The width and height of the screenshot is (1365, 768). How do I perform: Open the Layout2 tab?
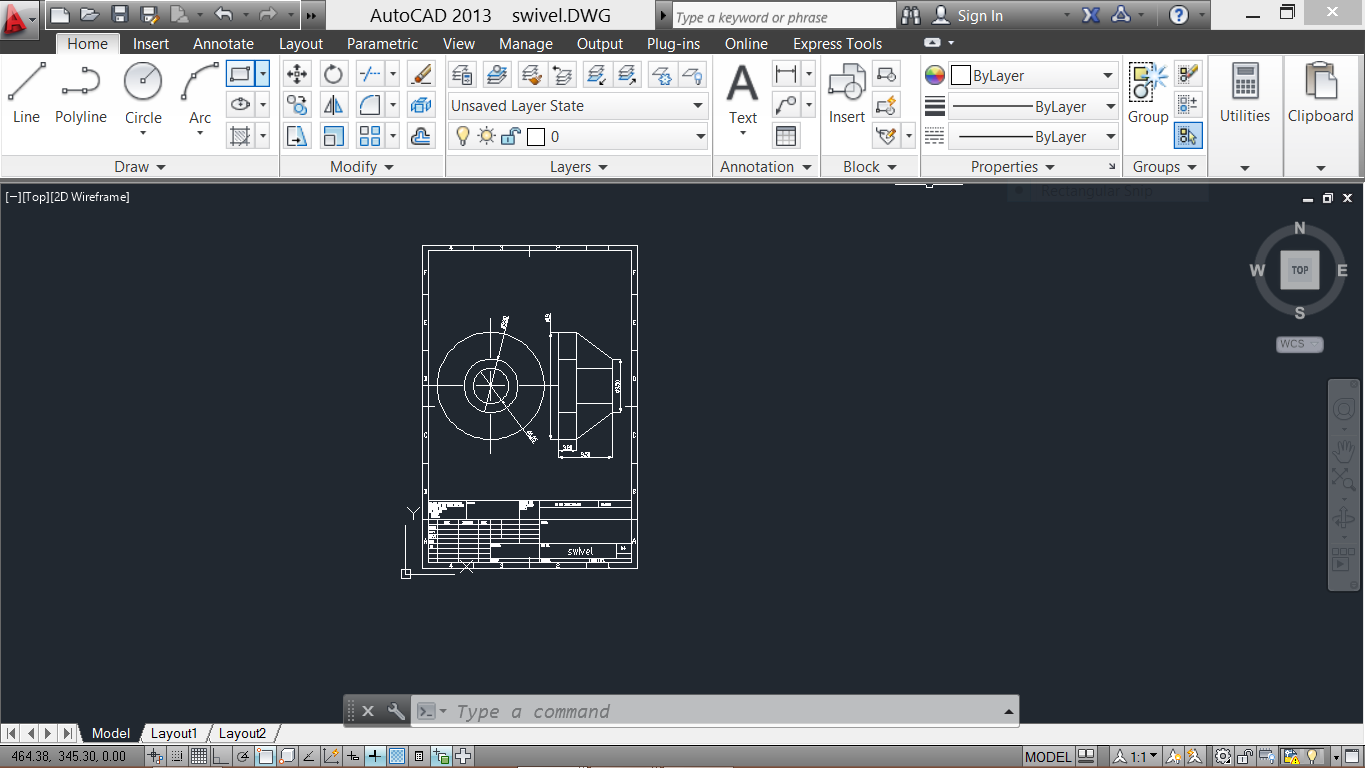[242, 734]
